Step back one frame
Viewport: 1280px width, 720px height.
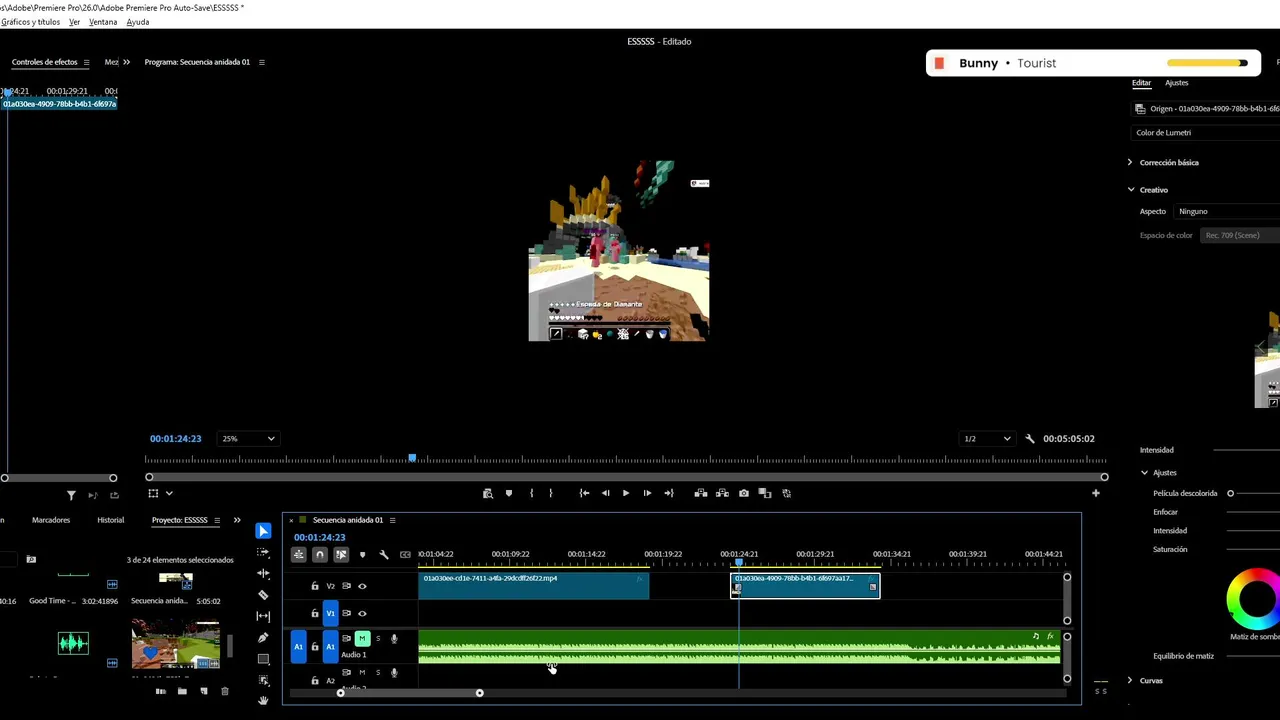(x=605, y=493)
